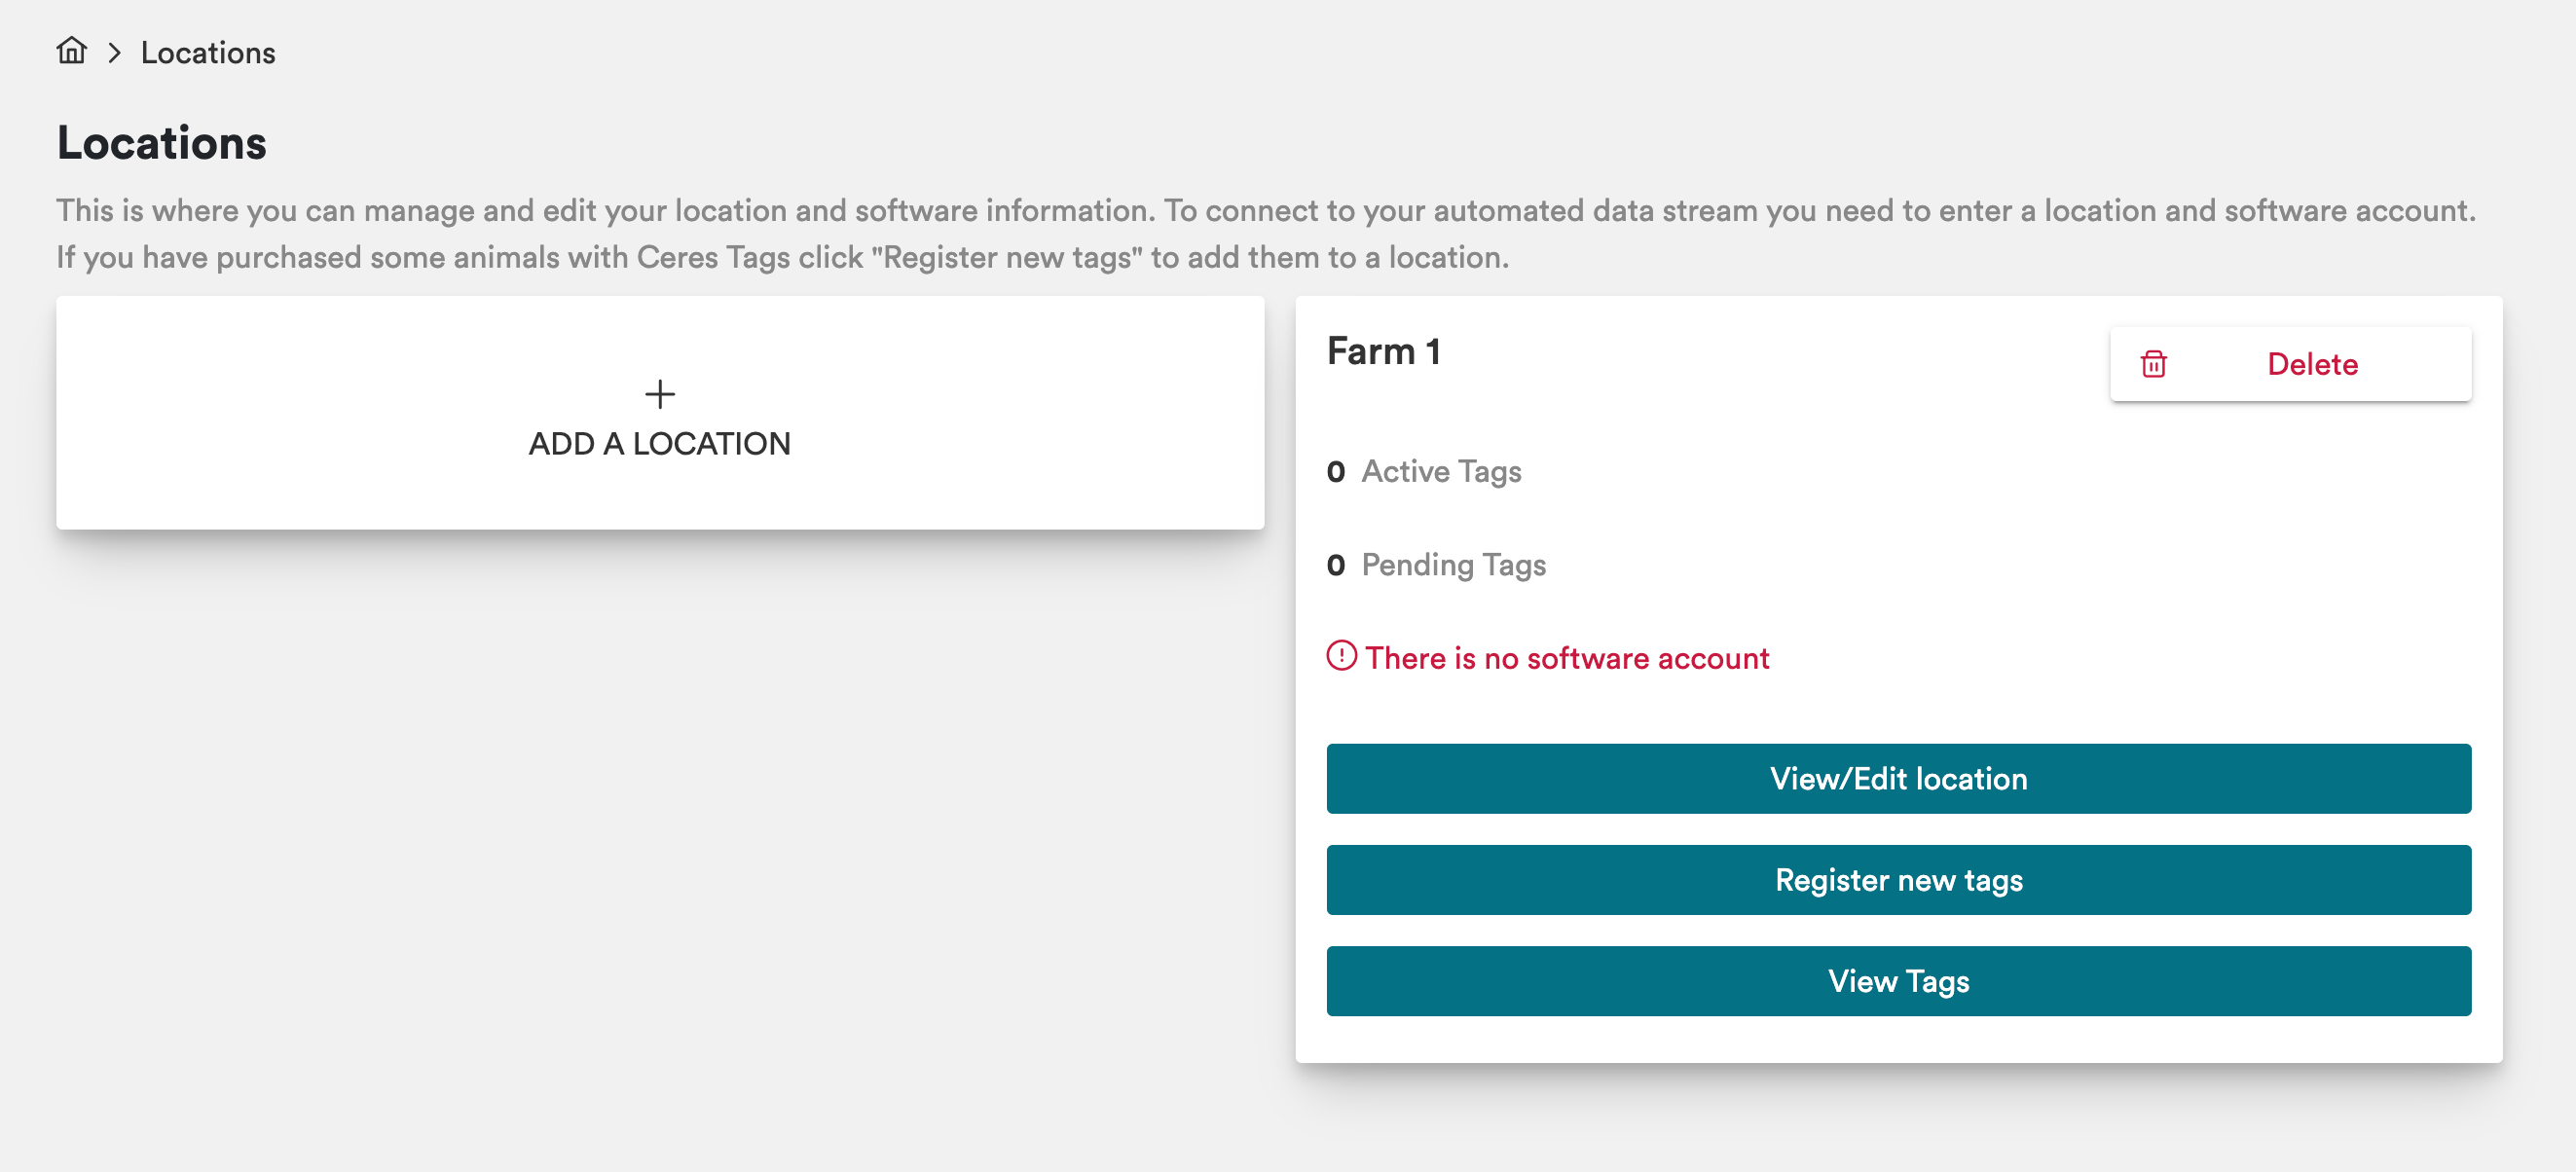
Task: Click the home icon in breadcrumb
Action: [x=71, y=51]
